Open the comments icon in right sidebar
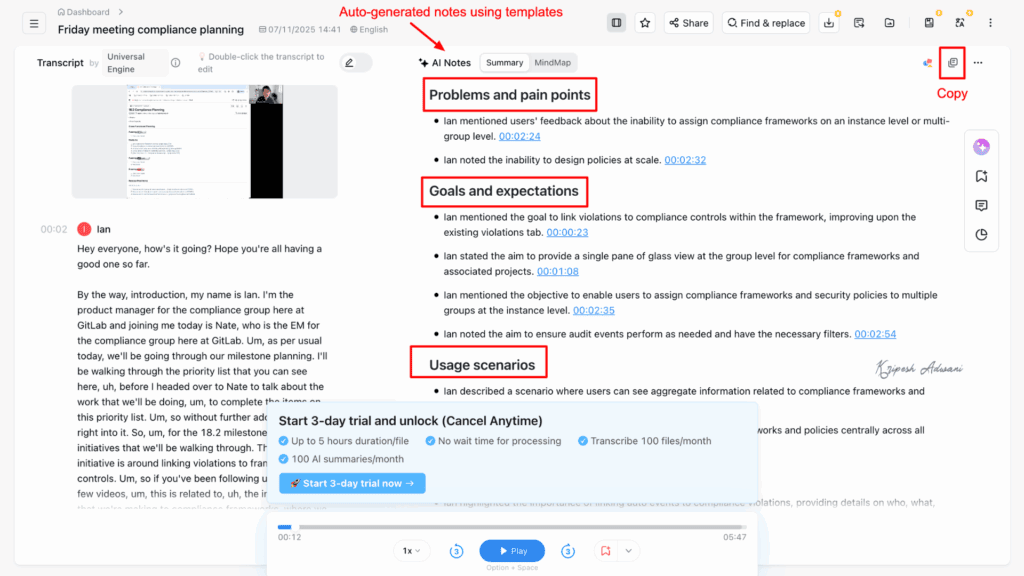The height and width of the screenshot is (576, 1024). (981, 206)
